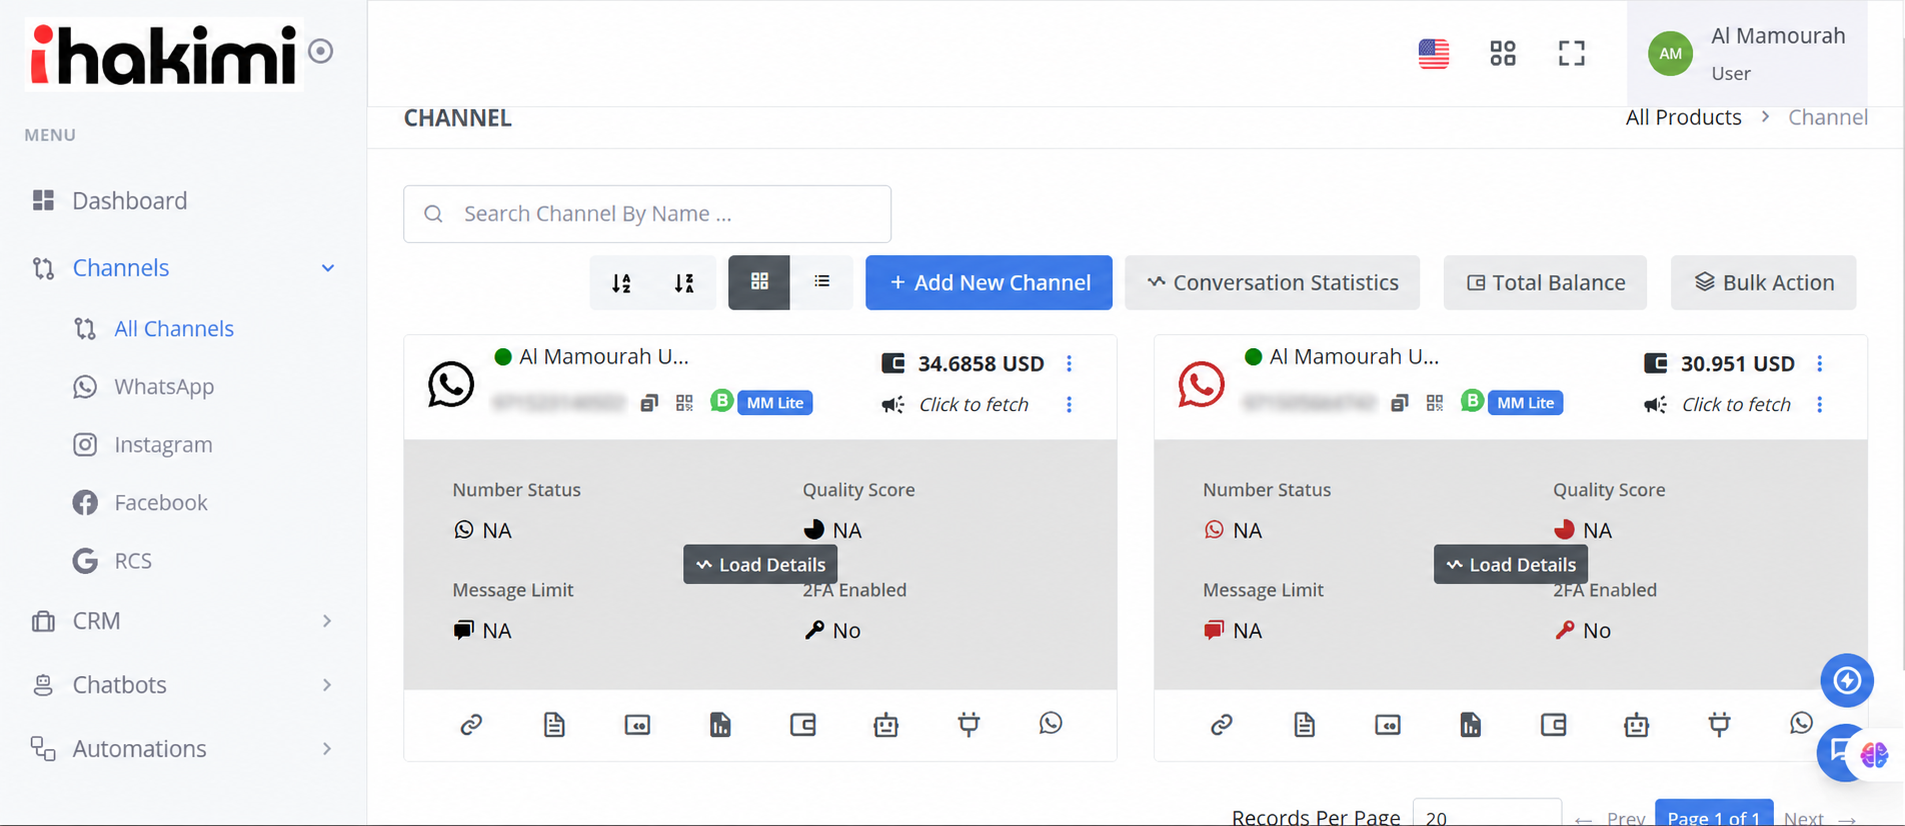The width and height of the screenshot is (1905, 826).
Task: Open plug integration icon on 34.6858 USD card
Action: pos(968,723)
